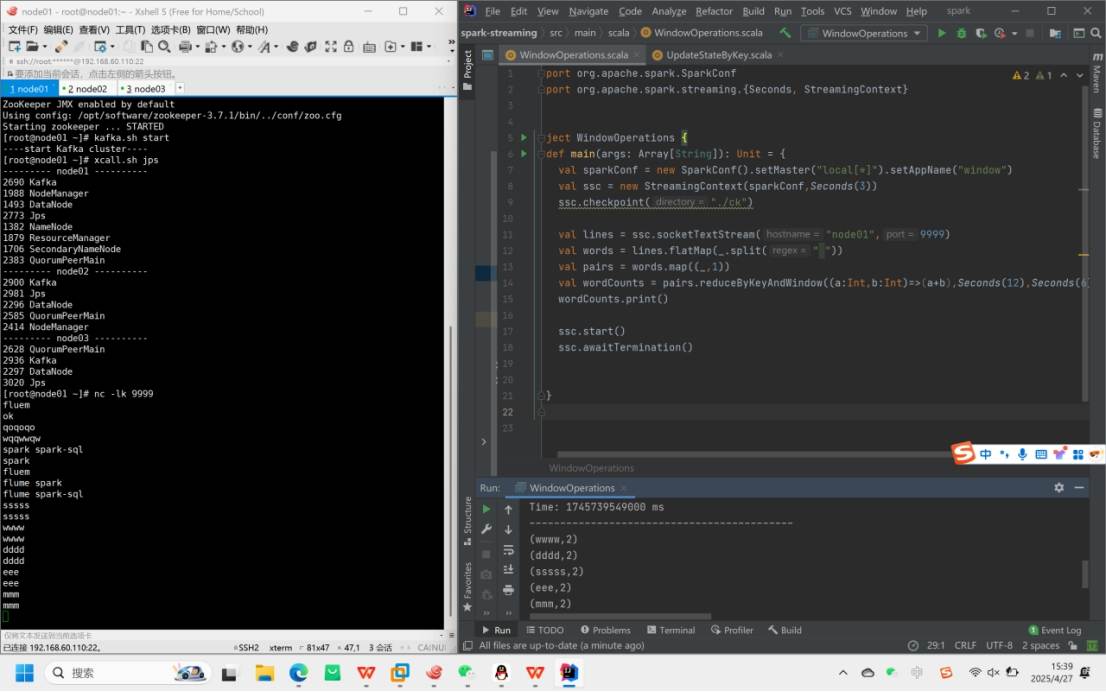Click the lock icon in Xshell toolbar
This screenshot has width=1106, height=692.
click(349, 47)
